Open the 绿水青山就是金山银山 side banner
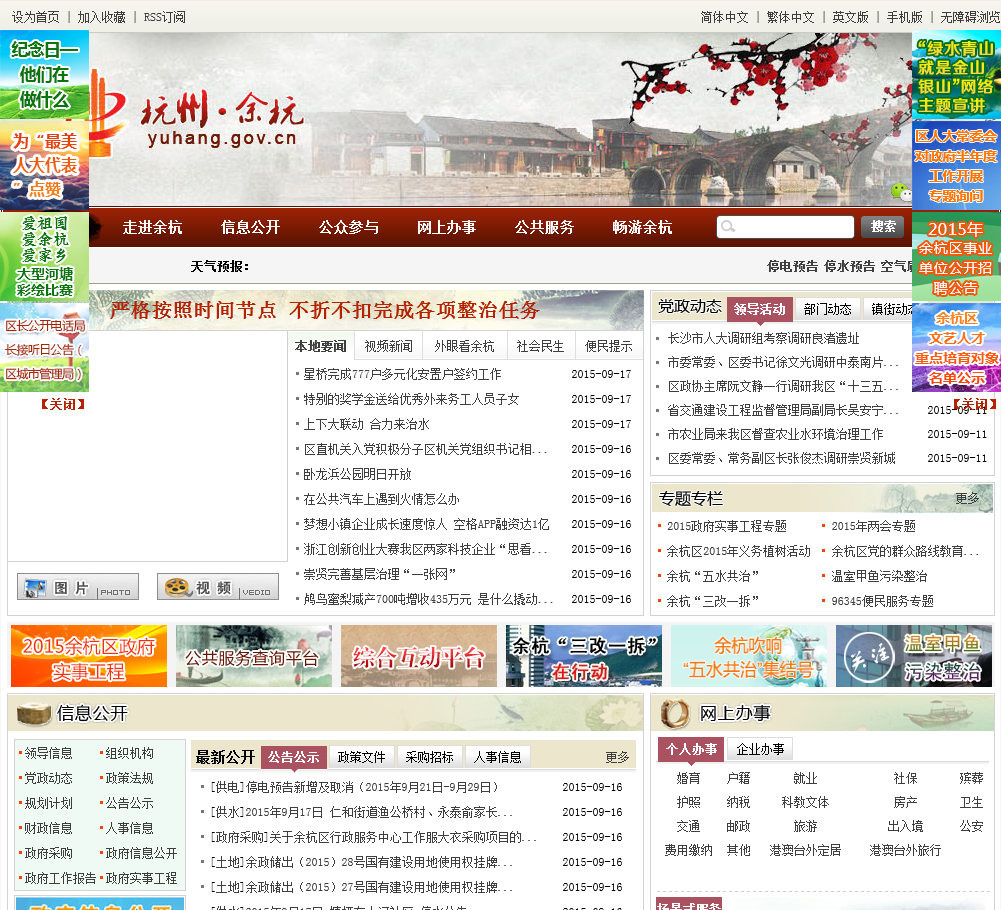This screenshot has height=910, width=1001. click(x=956, y=75)
